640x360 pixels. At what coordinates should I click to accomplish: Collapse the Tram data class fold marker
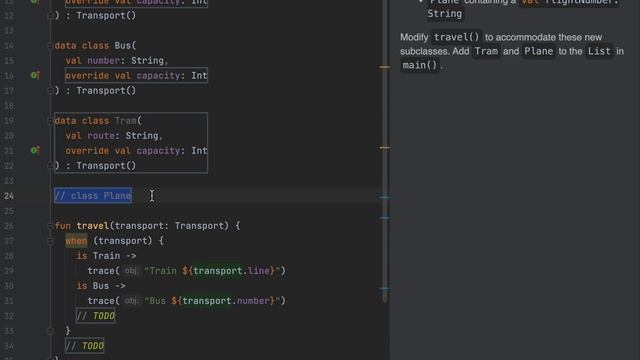50,120
